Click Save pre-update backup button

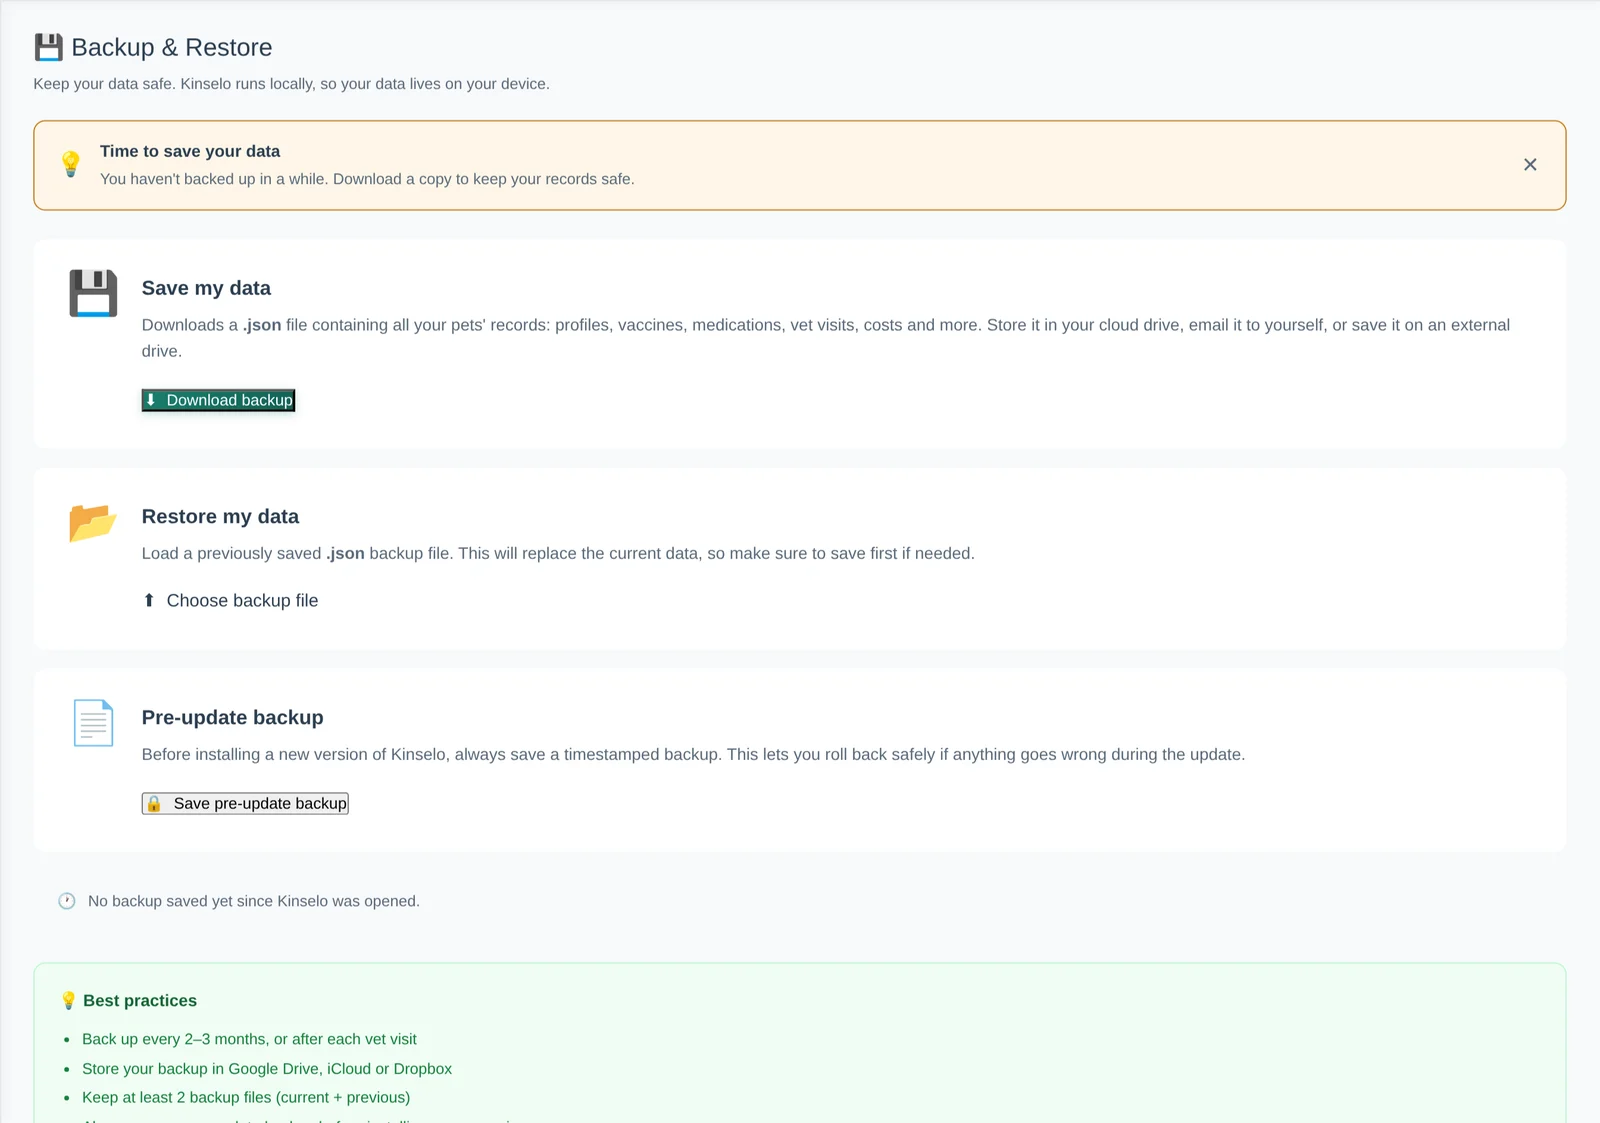tap(245, 803)
